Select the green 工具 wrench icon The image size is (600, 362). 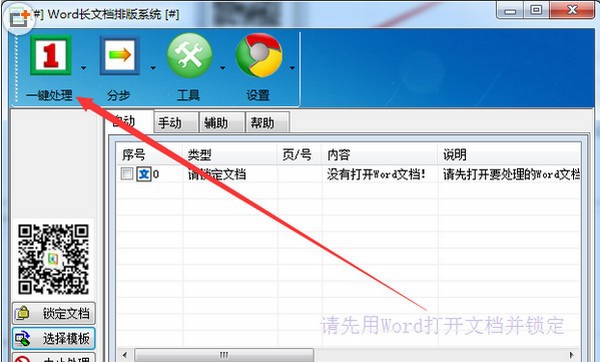coord(189,55)
